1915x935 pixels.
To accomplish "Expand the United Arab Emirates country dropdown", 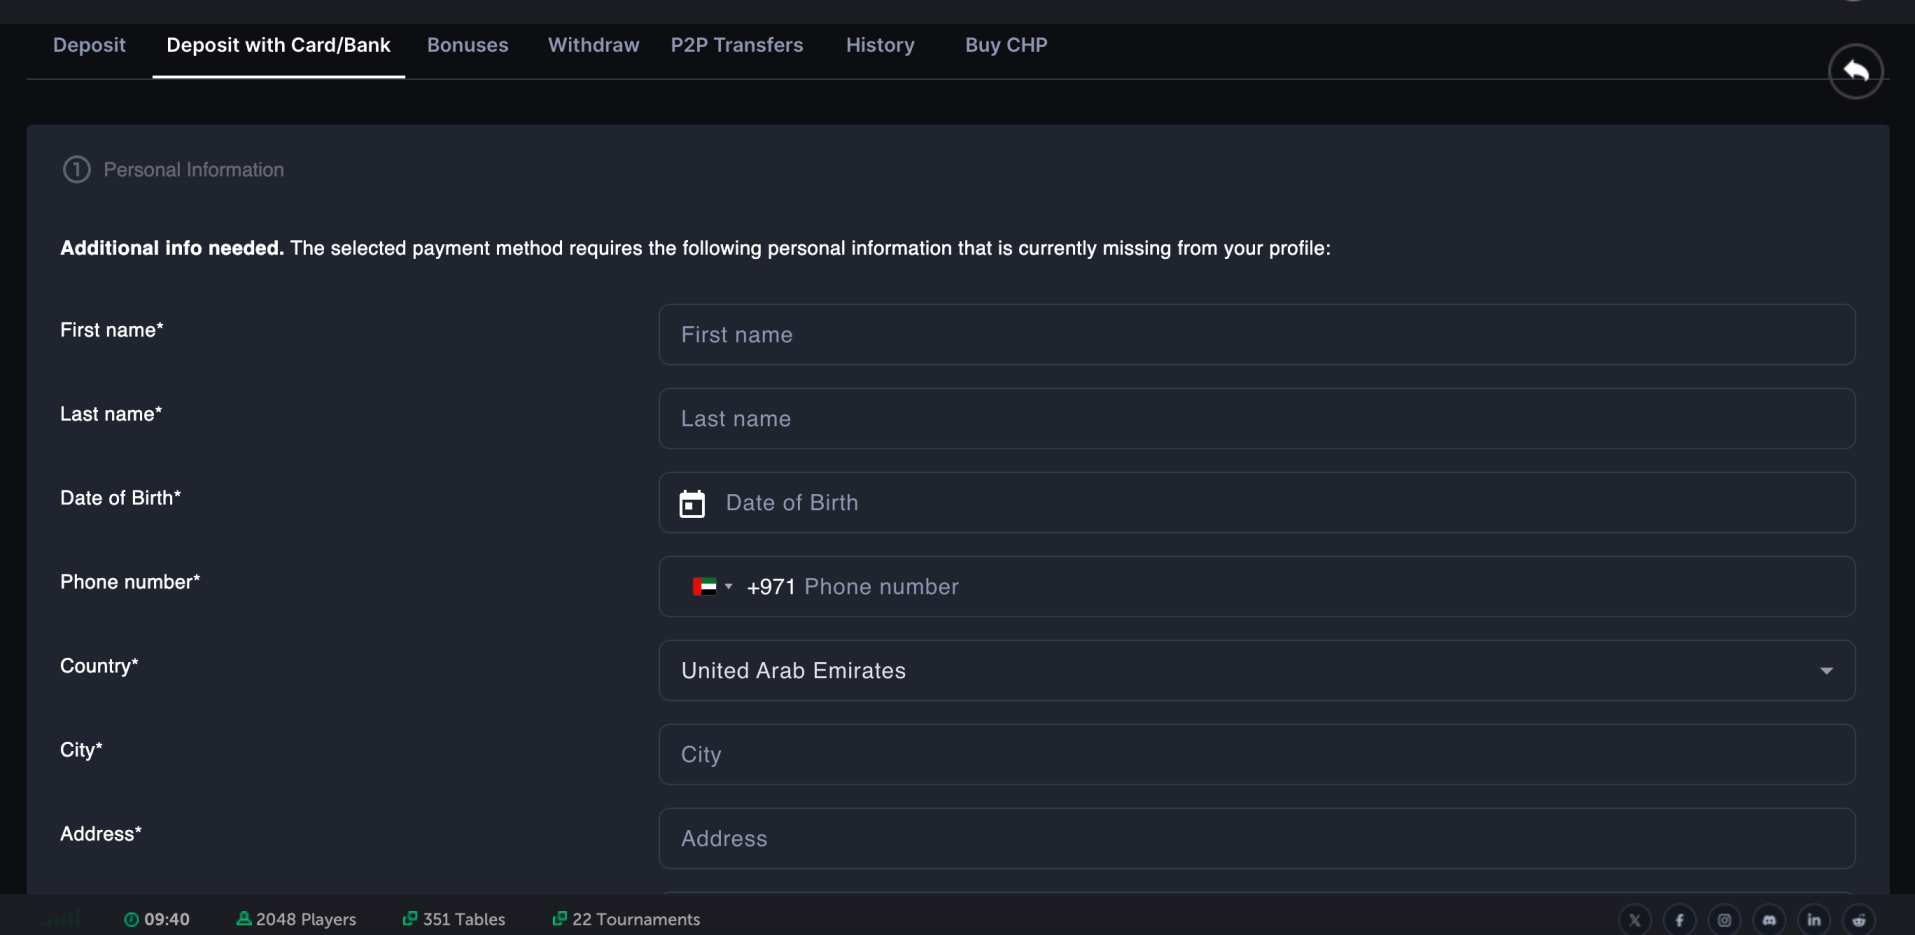I will coord(1826,670).
